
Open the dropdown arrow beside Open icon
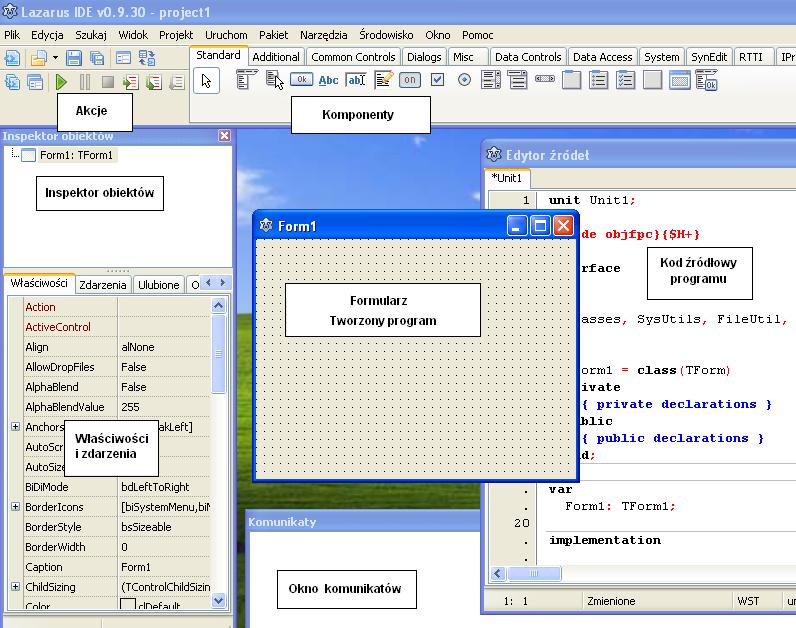click(55, 58)
